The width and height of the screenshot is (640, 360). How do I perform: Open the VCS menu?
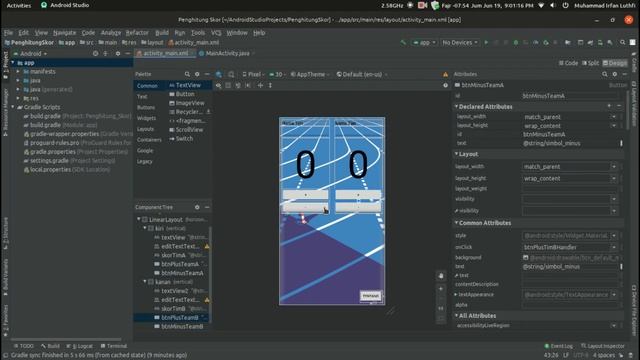[x=216, y=33]
